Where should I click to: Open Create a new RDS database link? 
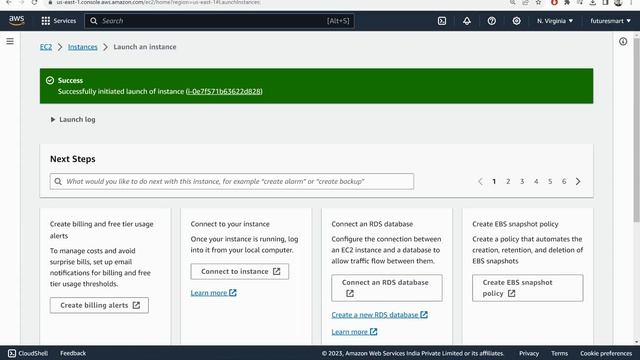[x=380, y=315]
